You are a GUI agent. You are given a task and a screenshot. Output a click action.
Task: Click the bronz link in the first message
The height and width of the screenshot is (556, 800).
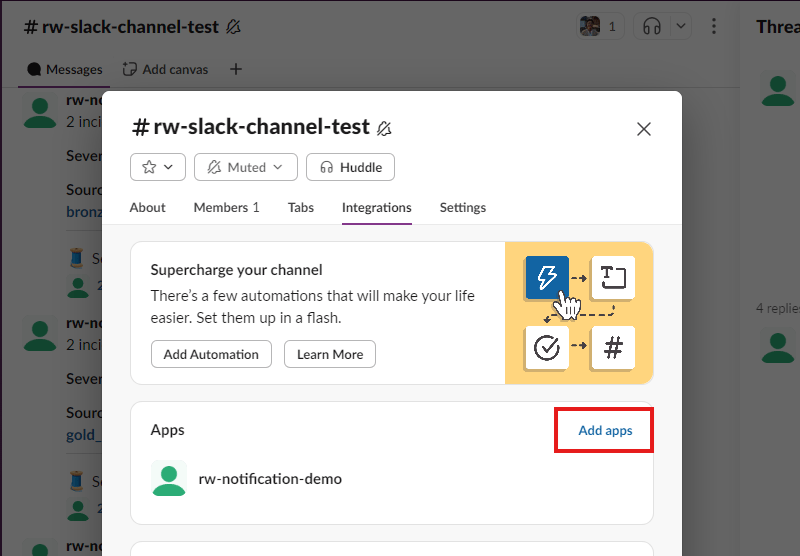(84, 212)
